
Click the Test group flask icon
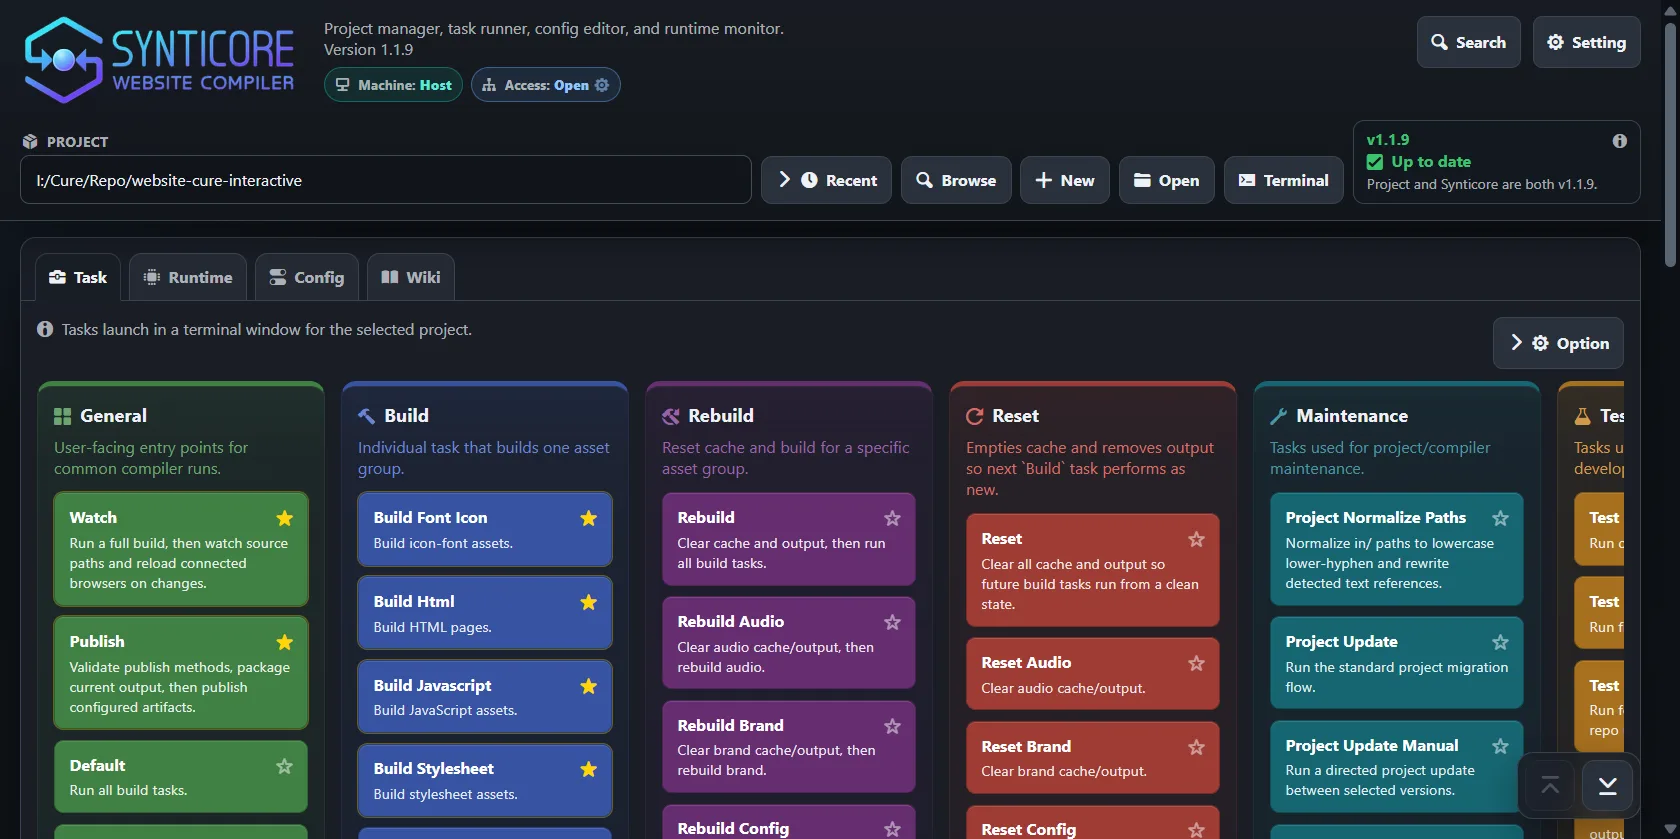point(1582,416)
